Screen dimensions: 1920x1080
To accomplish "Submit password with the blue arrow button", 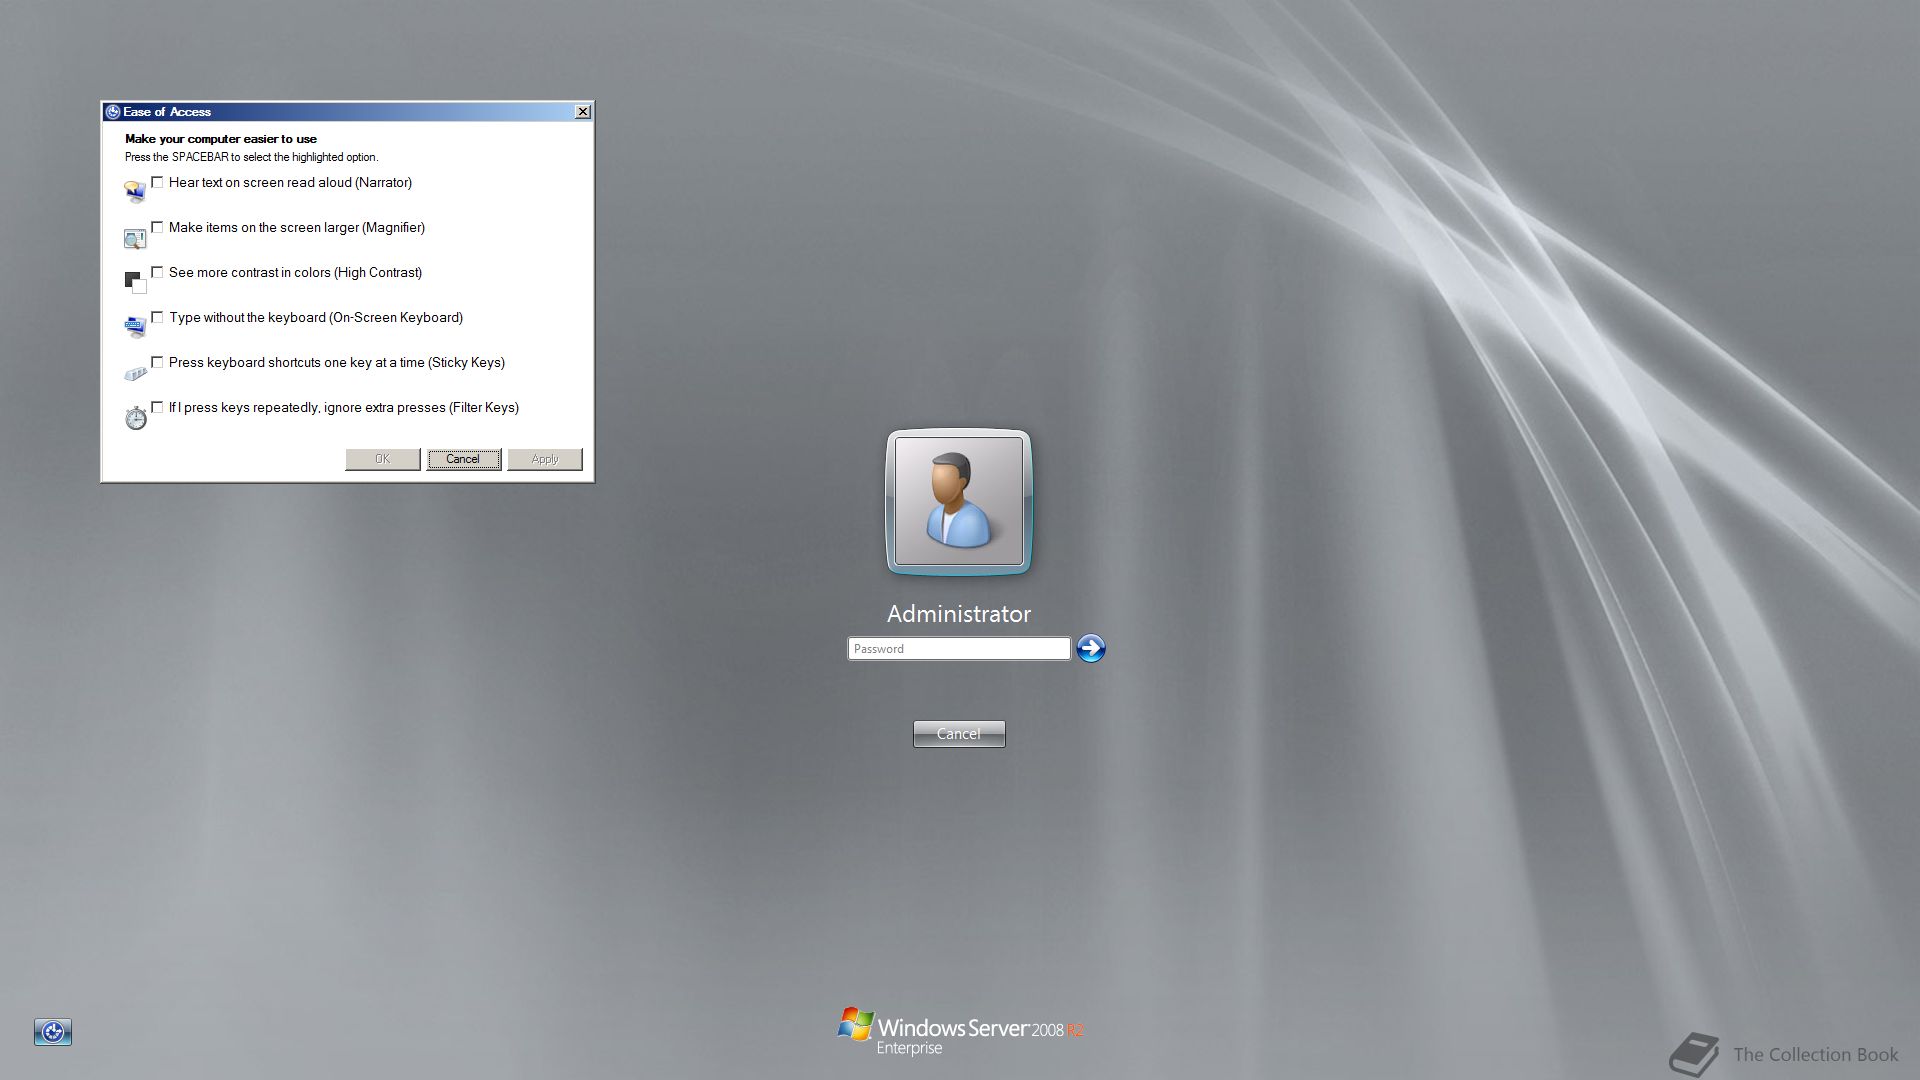I will (1091, 648).
